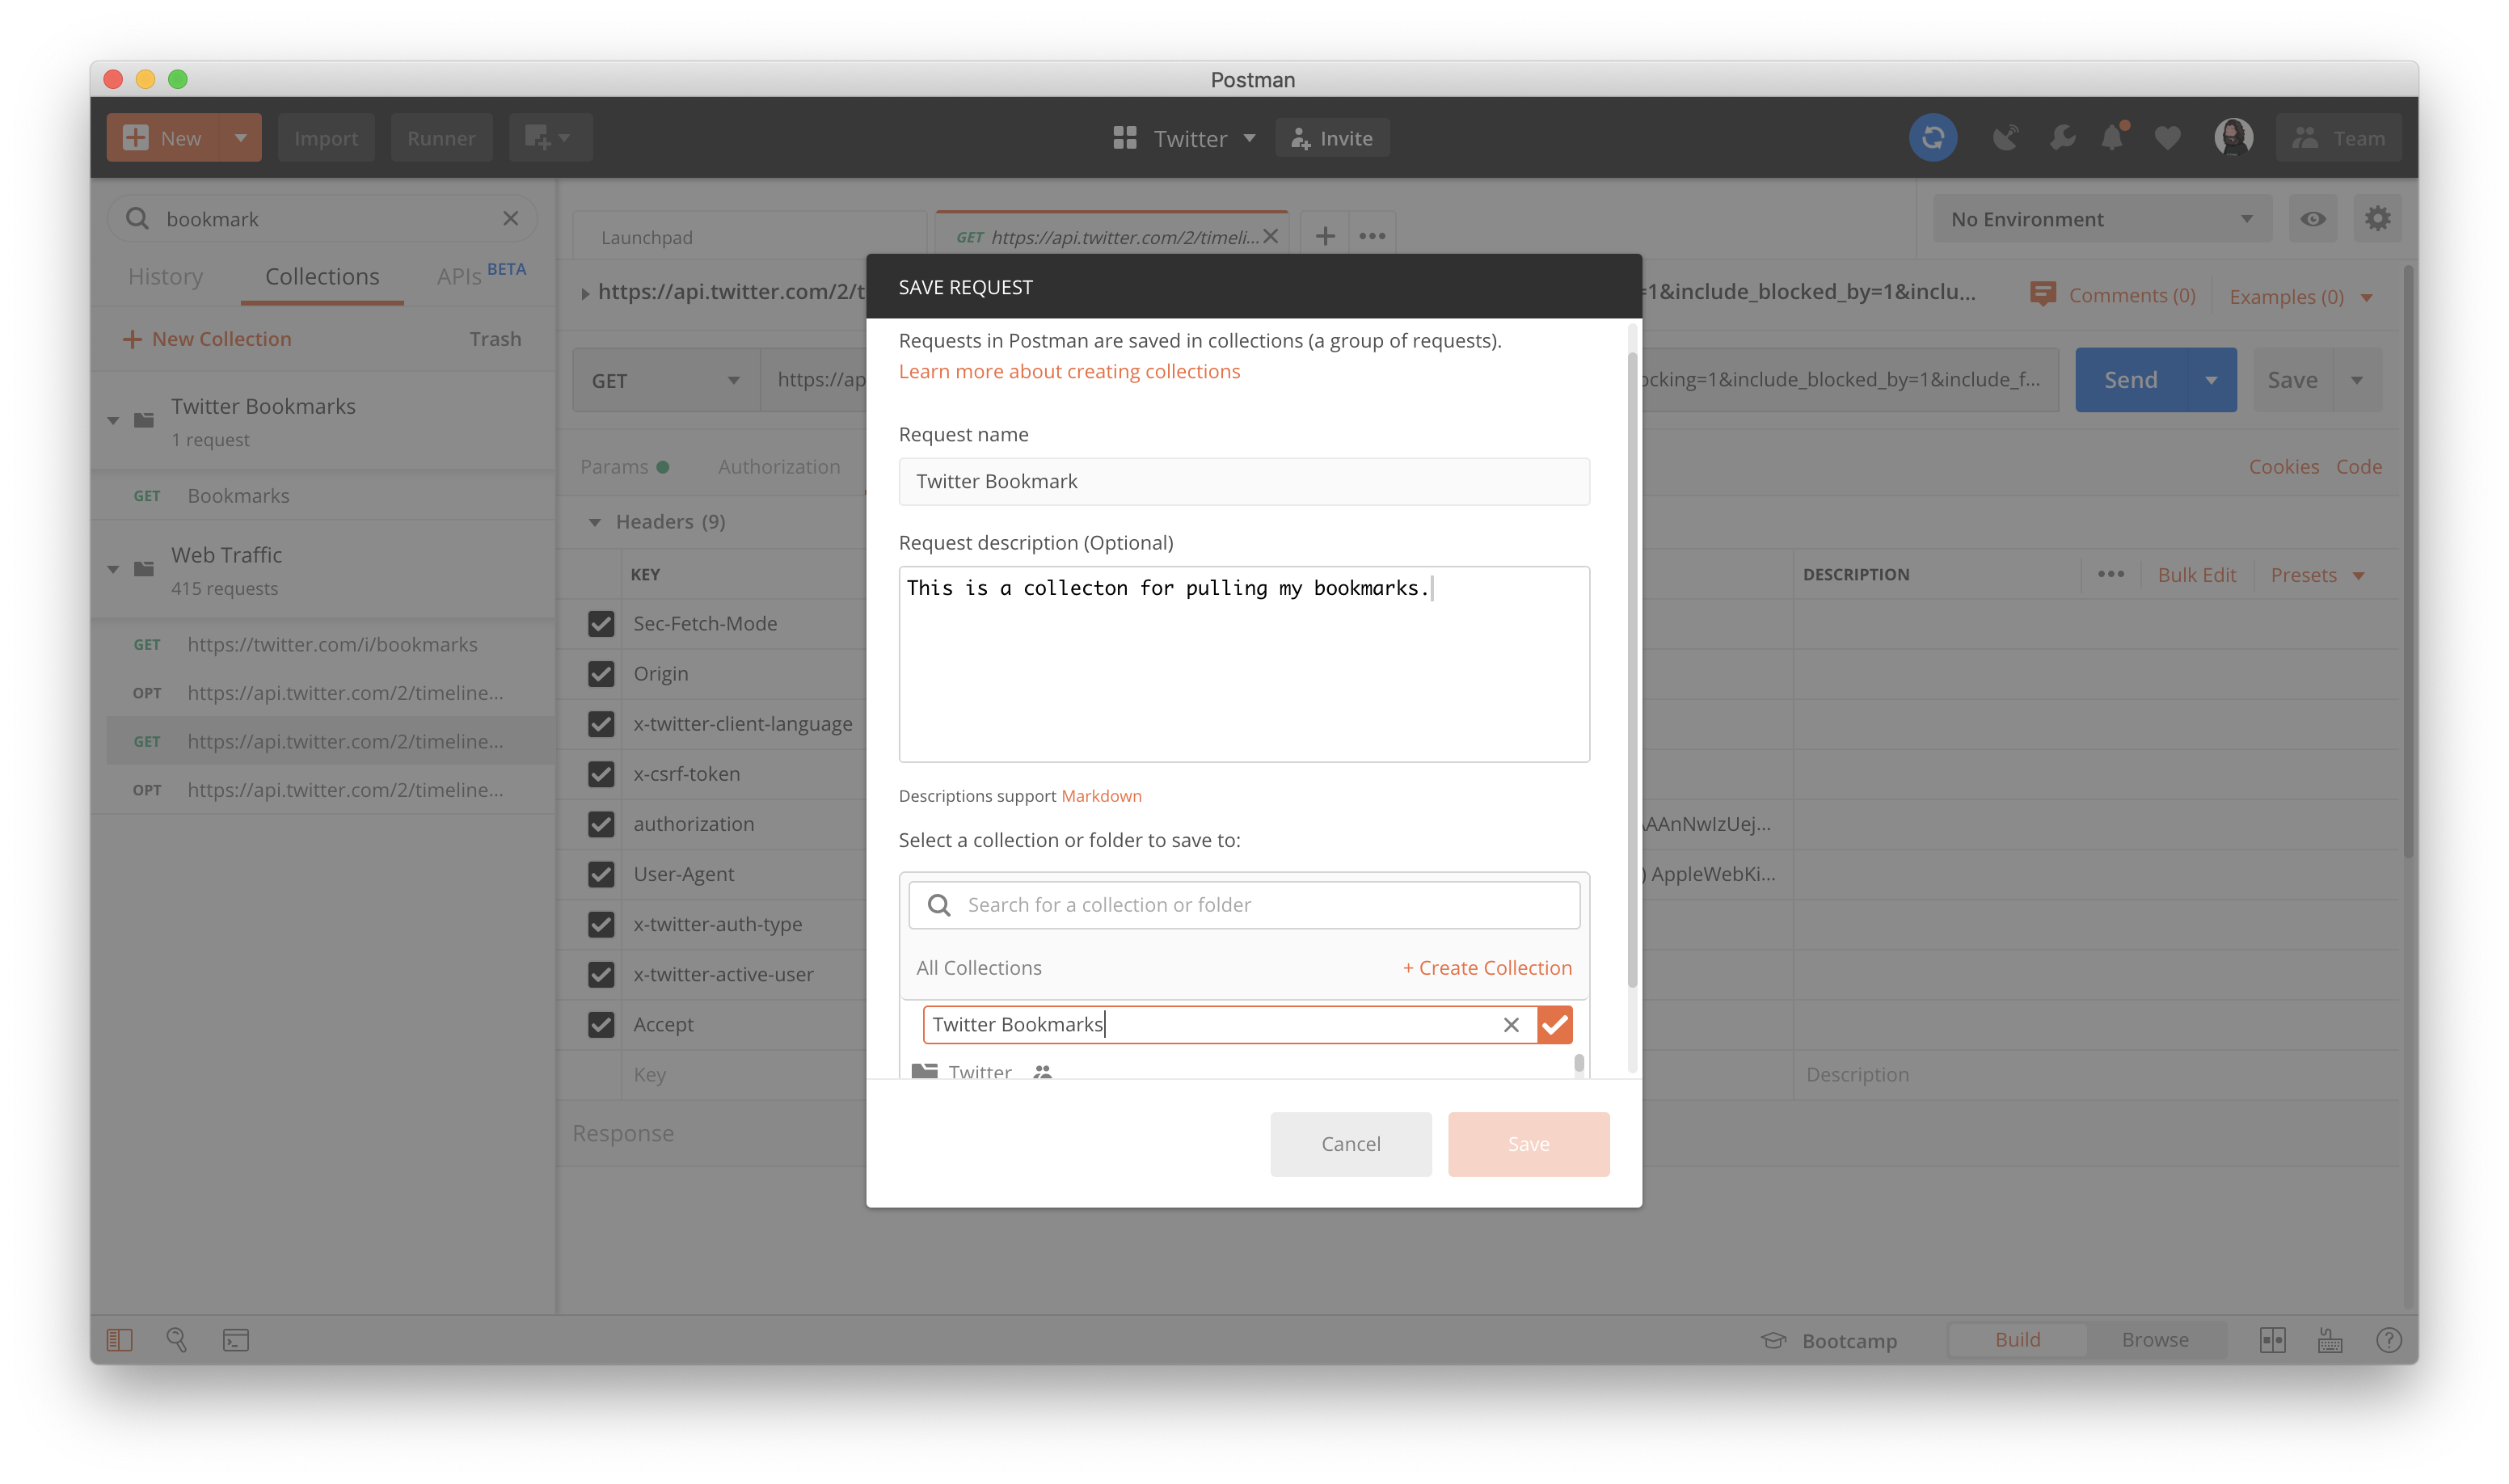Click the heart icon in header
The height and width of the screenshot is (1484, 2509).
coord(2167,138)
